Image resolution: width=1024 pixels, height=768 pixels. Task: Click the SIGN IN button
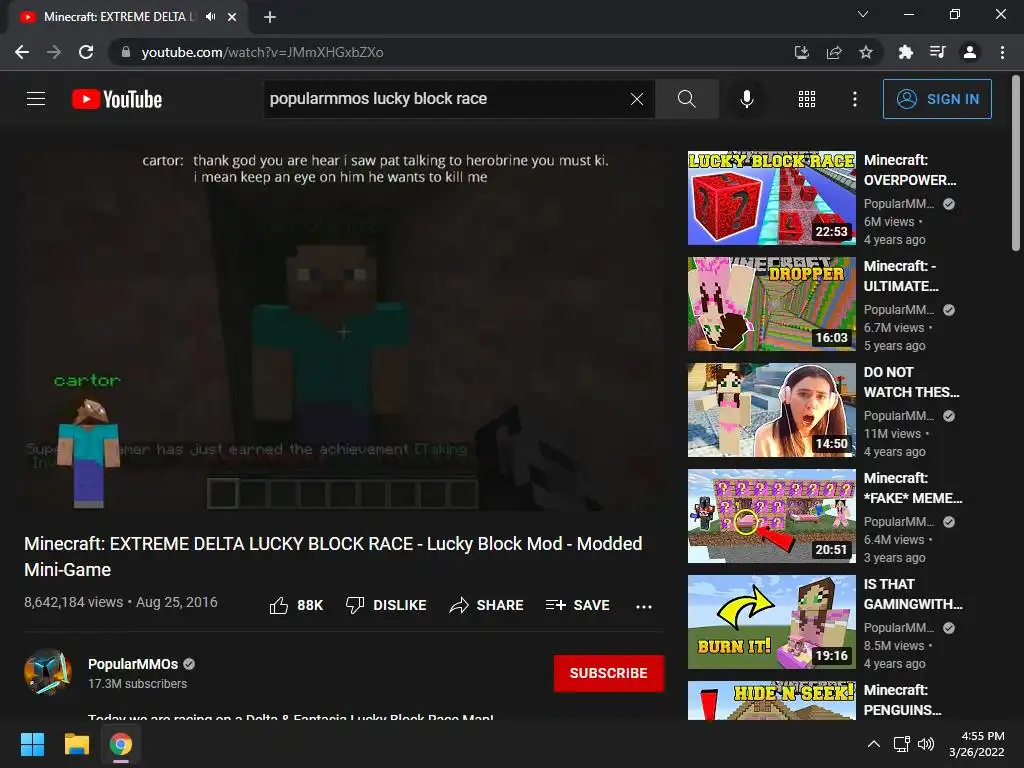pyautogui.click(x=937, y=99)
